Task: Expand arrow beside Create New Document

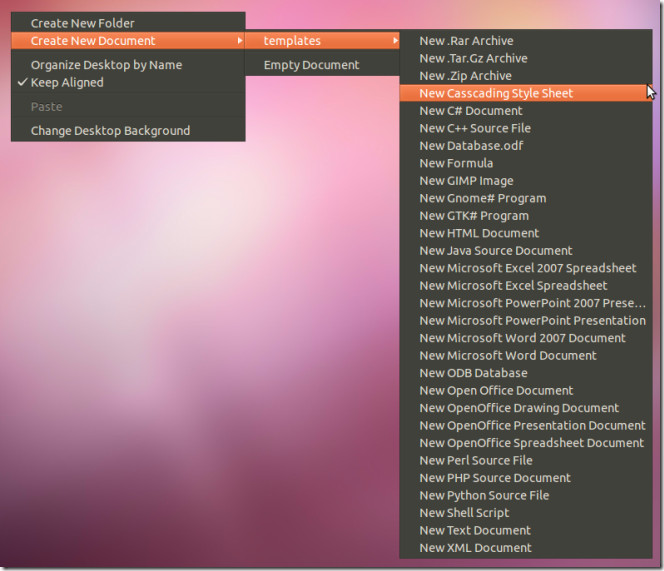Action: pyautogui.click(x=240, y=41)
